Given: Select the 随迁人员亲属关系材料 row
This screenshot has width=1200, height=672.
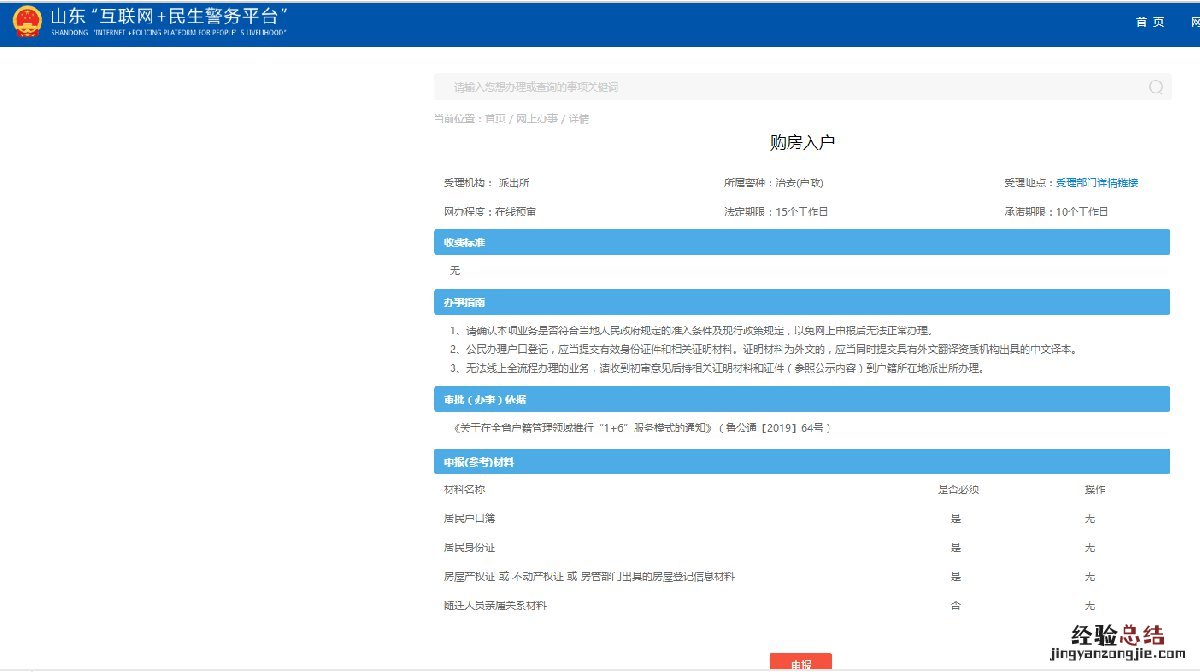Looking at the screenshot, I should coord(495,606).
